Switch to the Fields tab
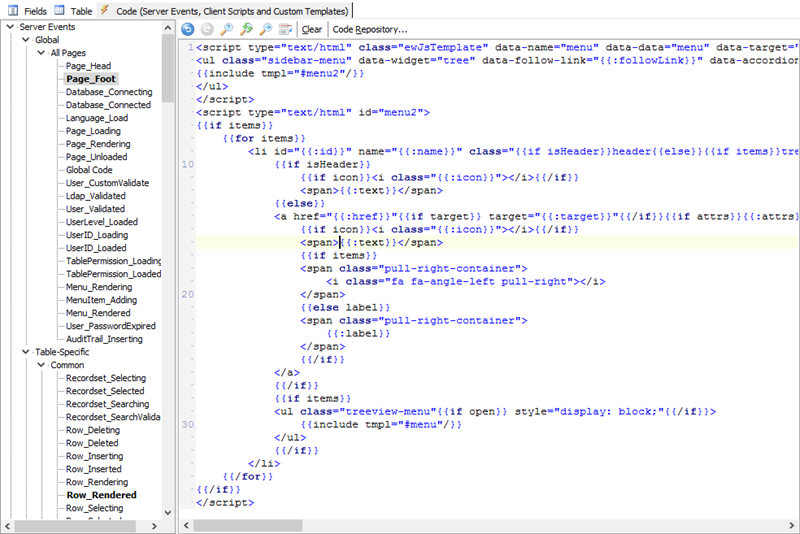The width and height of the screenshot is (800, 534). (x=35, y=11)
